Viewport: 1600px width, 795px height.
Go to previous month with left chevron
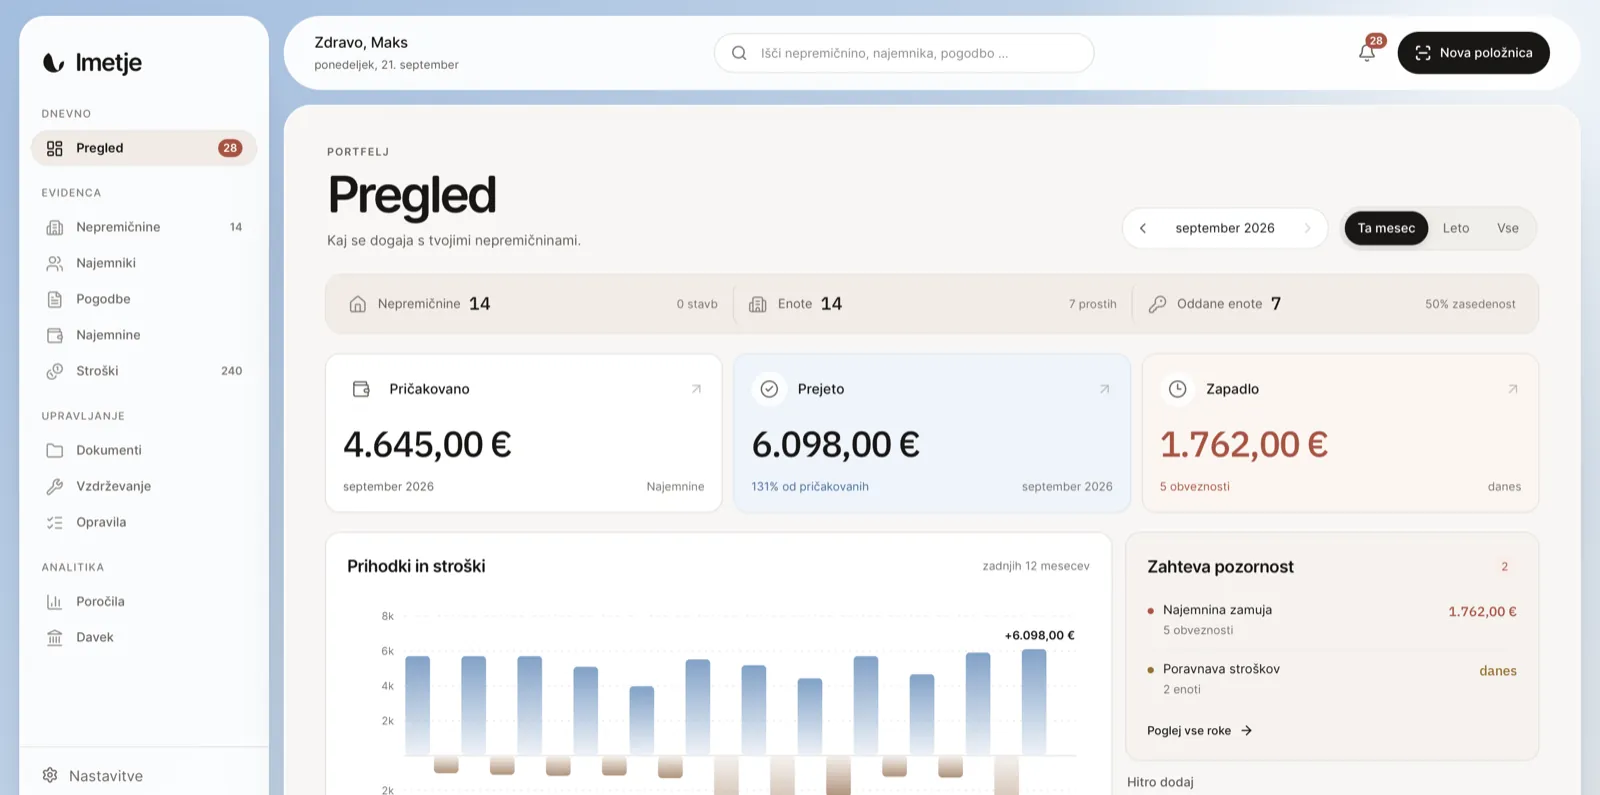1143,228
